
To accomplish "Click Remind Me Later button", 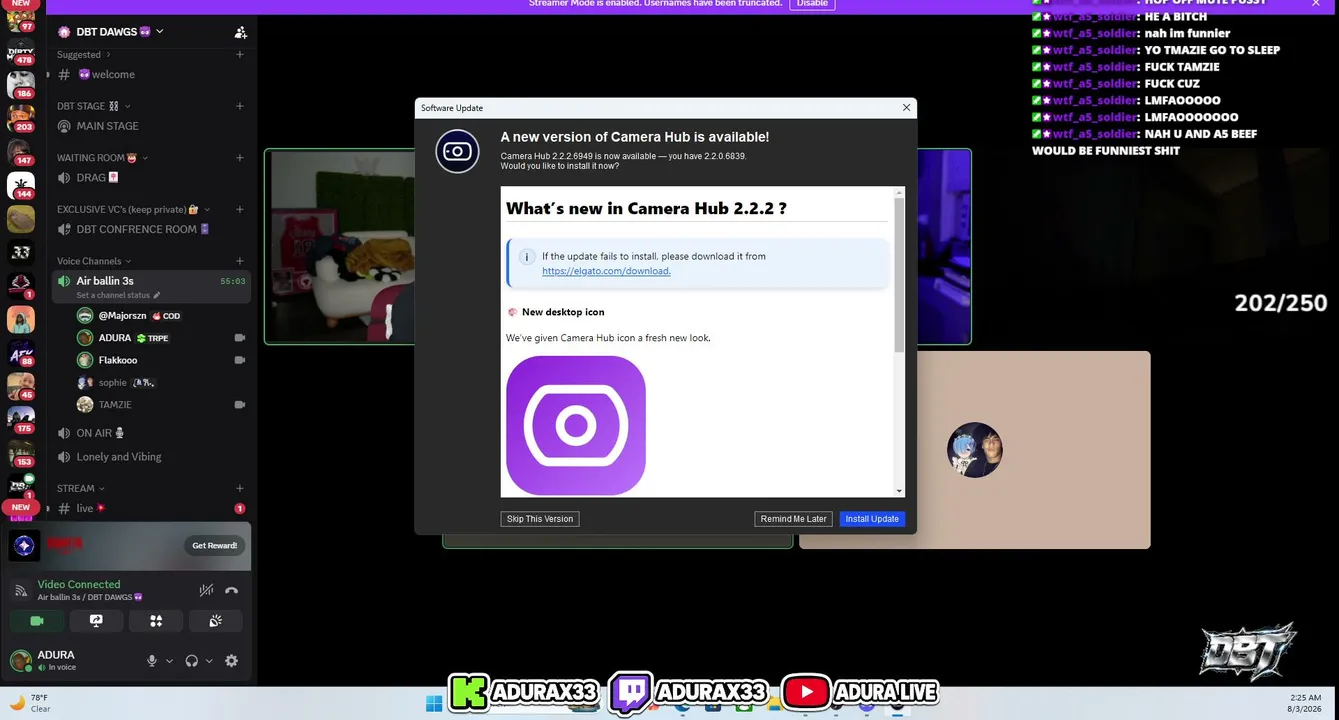I will (x=794, y=519).
